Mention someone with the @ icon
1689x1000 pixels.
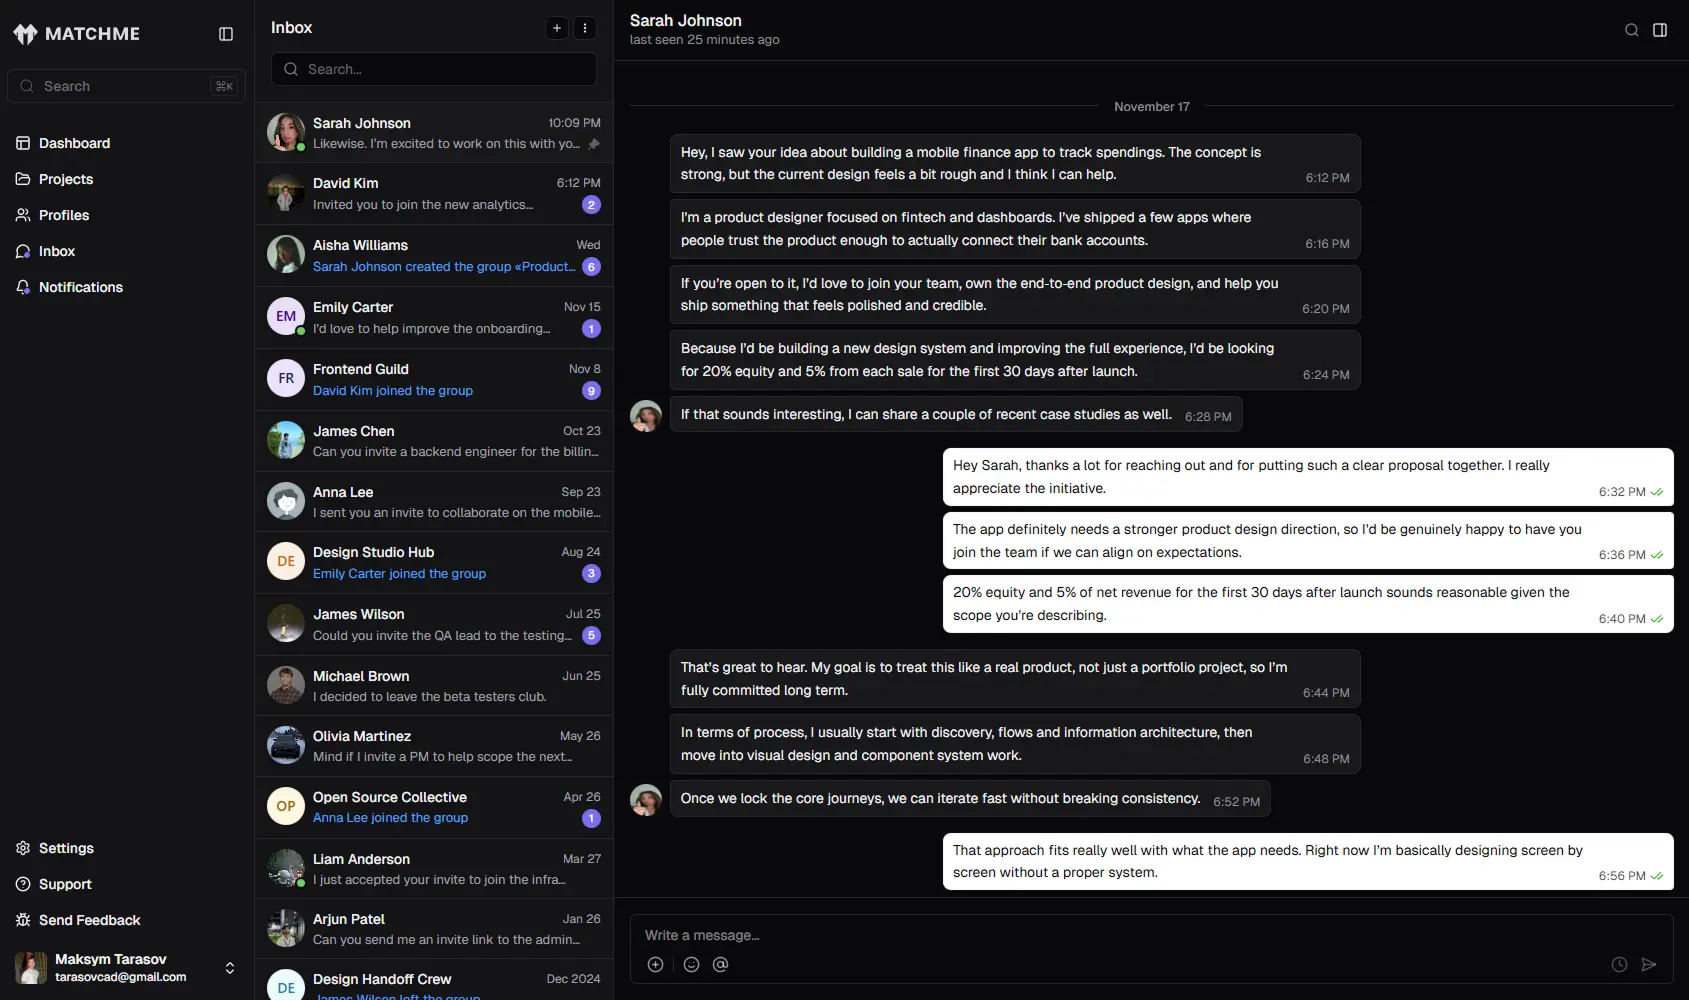point(721,964)
